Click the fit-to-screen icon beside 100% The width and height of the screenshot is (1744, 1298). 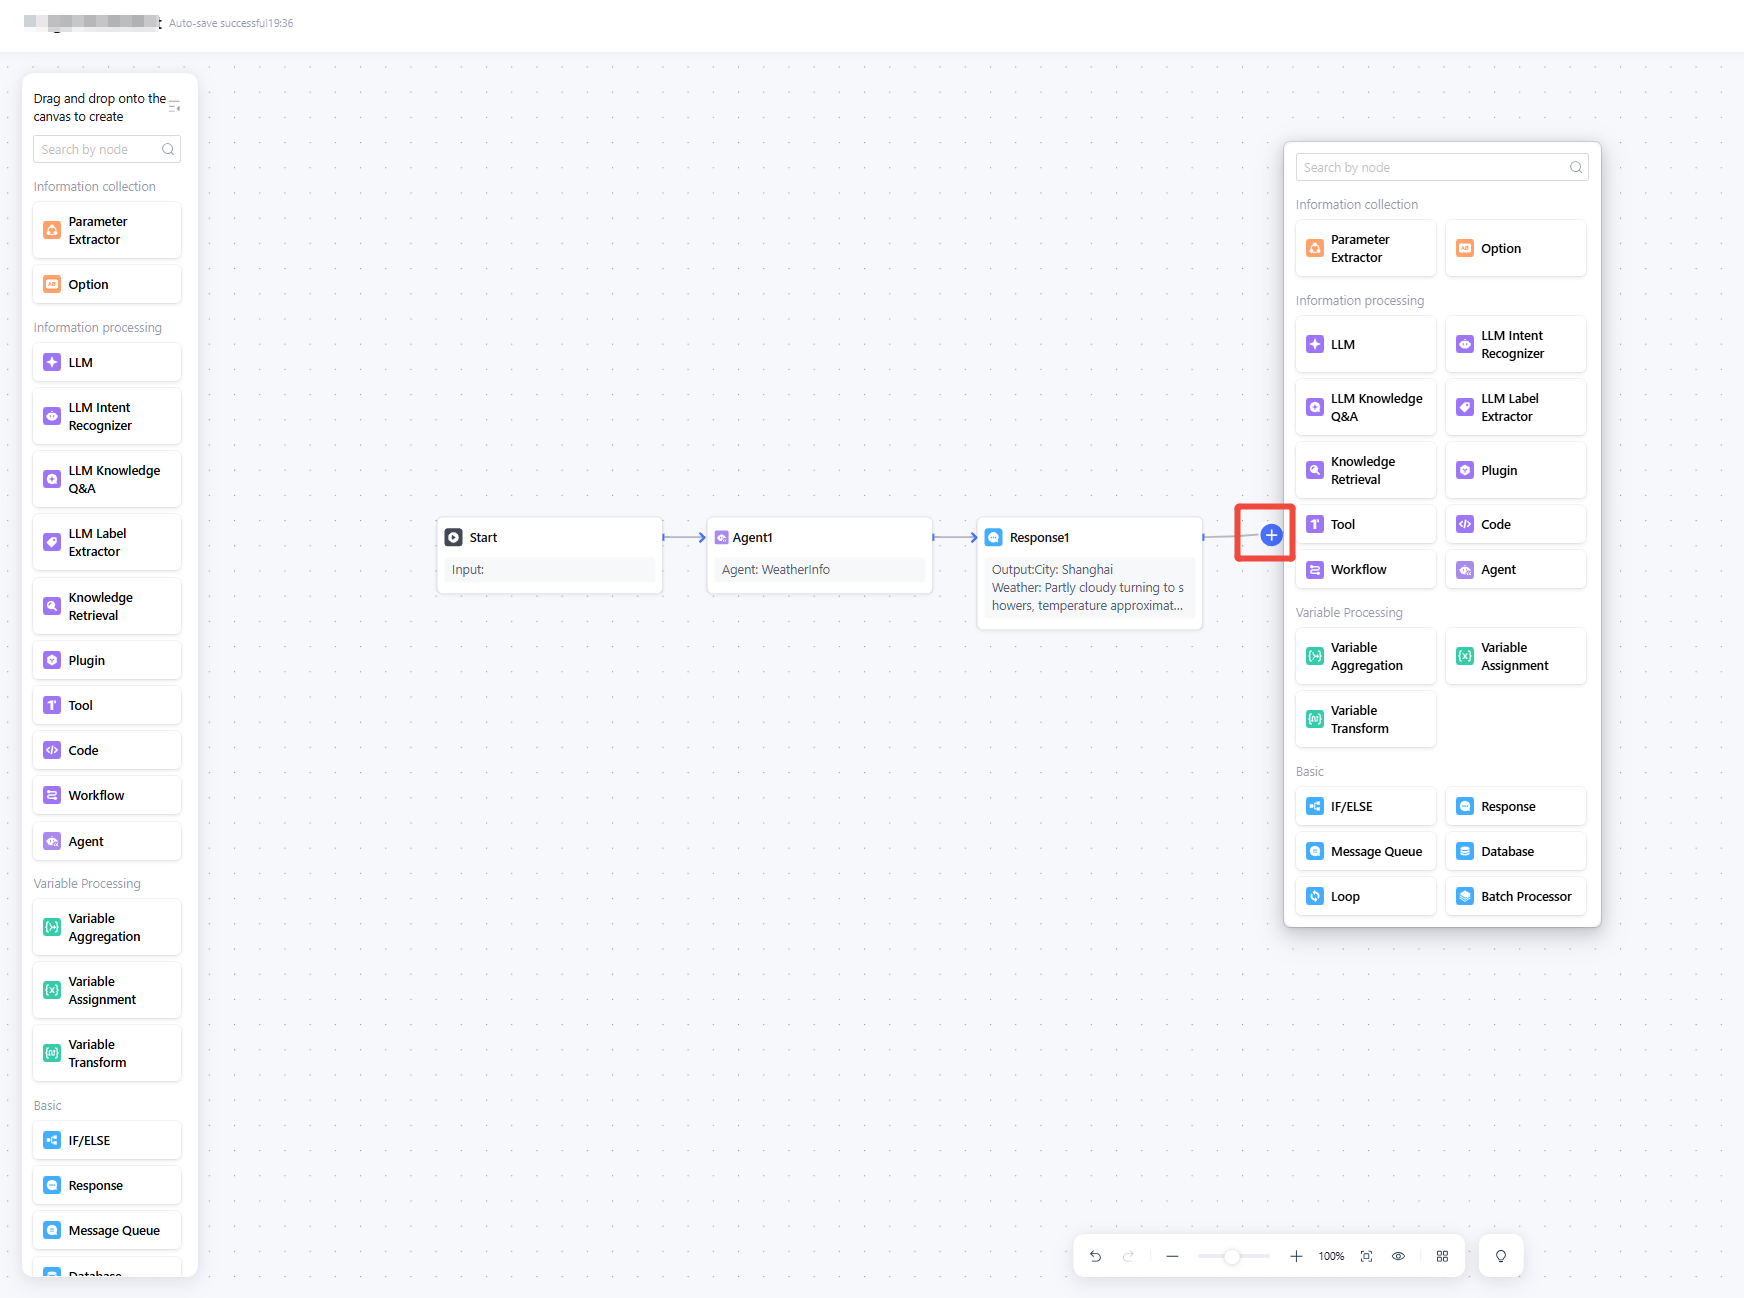pyautogui.click(x=1366, y=1256)
